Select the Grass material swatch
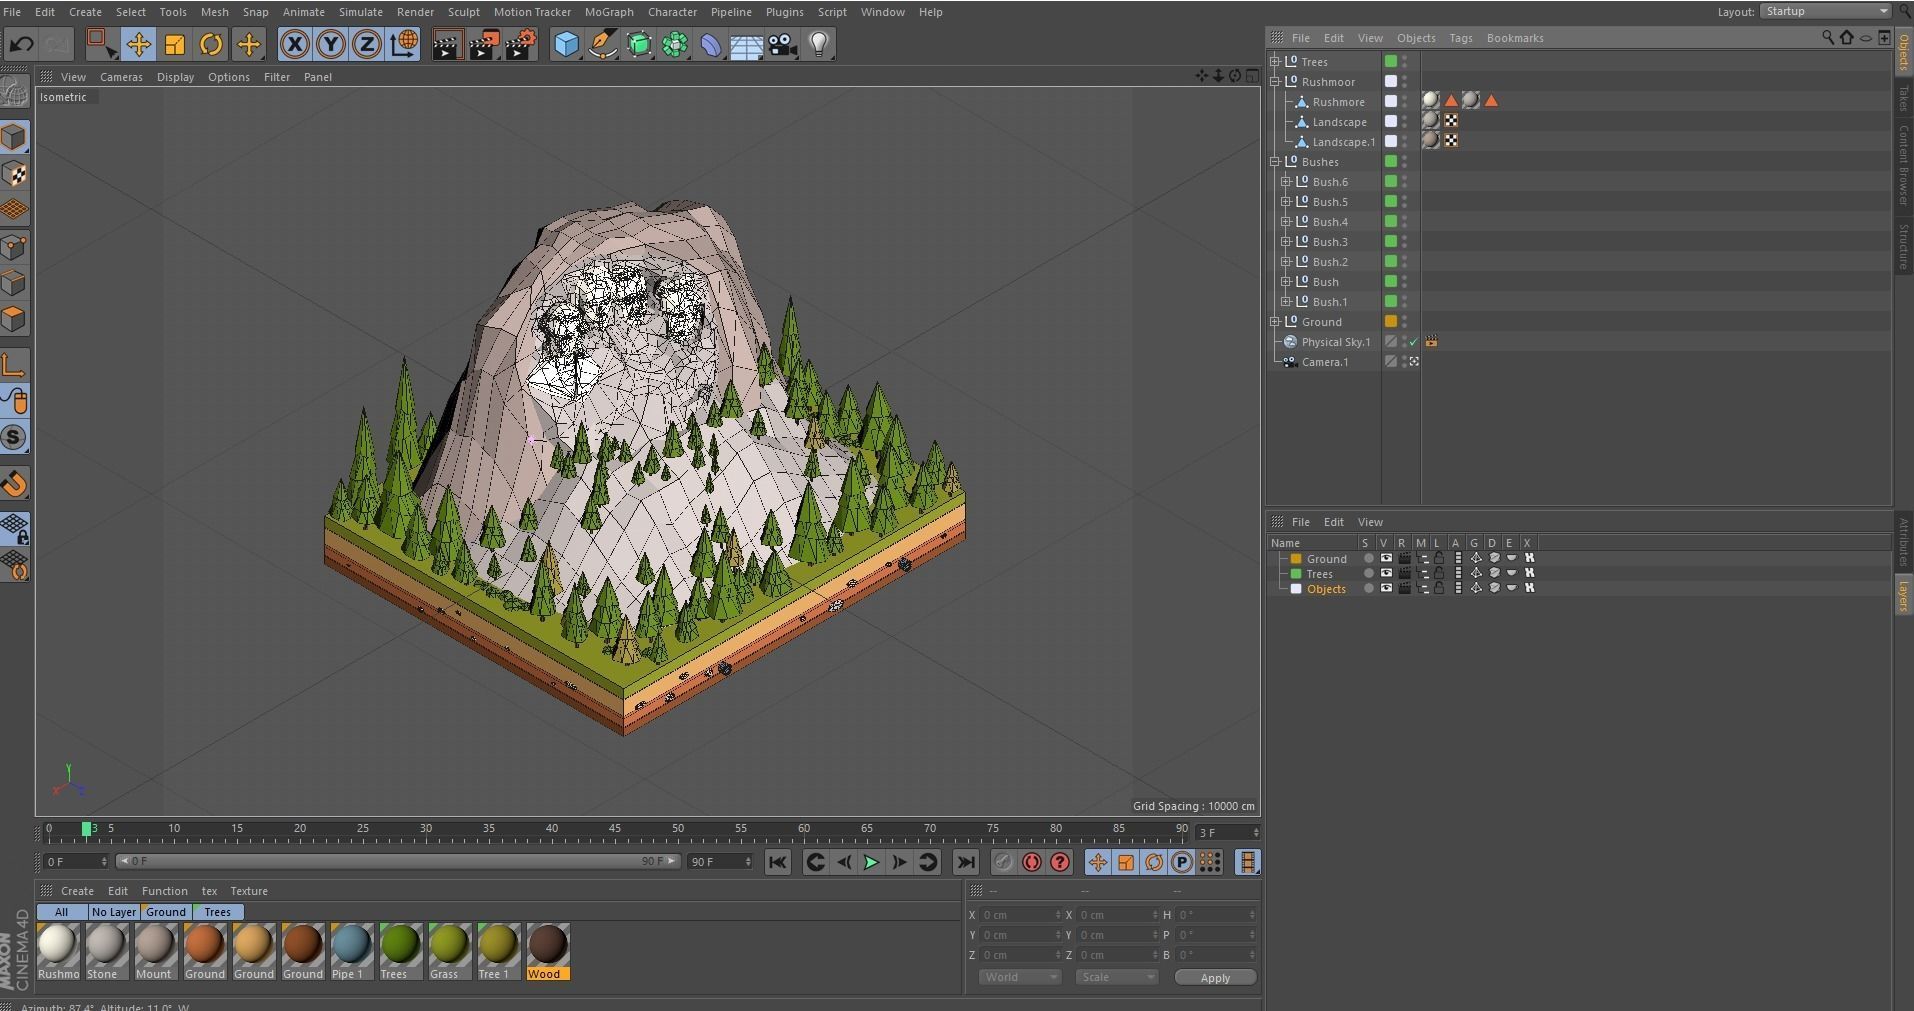This screenshot has height=1011, width=1914. [x=449, y=951]
